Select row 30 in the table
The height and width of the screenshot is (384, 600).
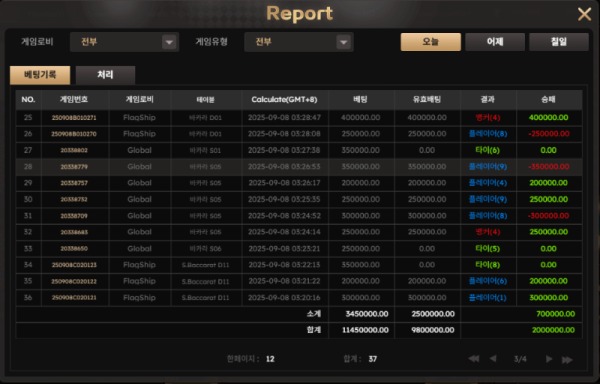click(x=299, y=199)
